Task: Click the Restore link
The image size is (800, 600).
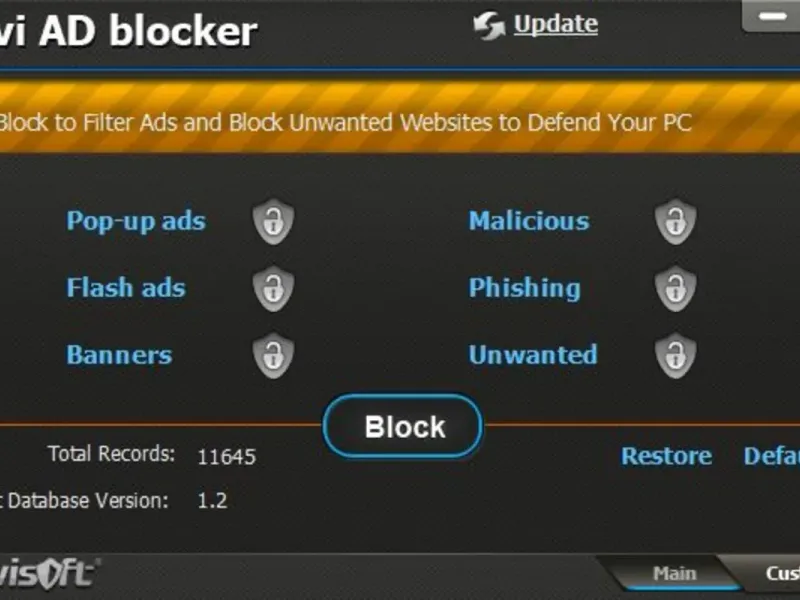Action: pos(666,456)
